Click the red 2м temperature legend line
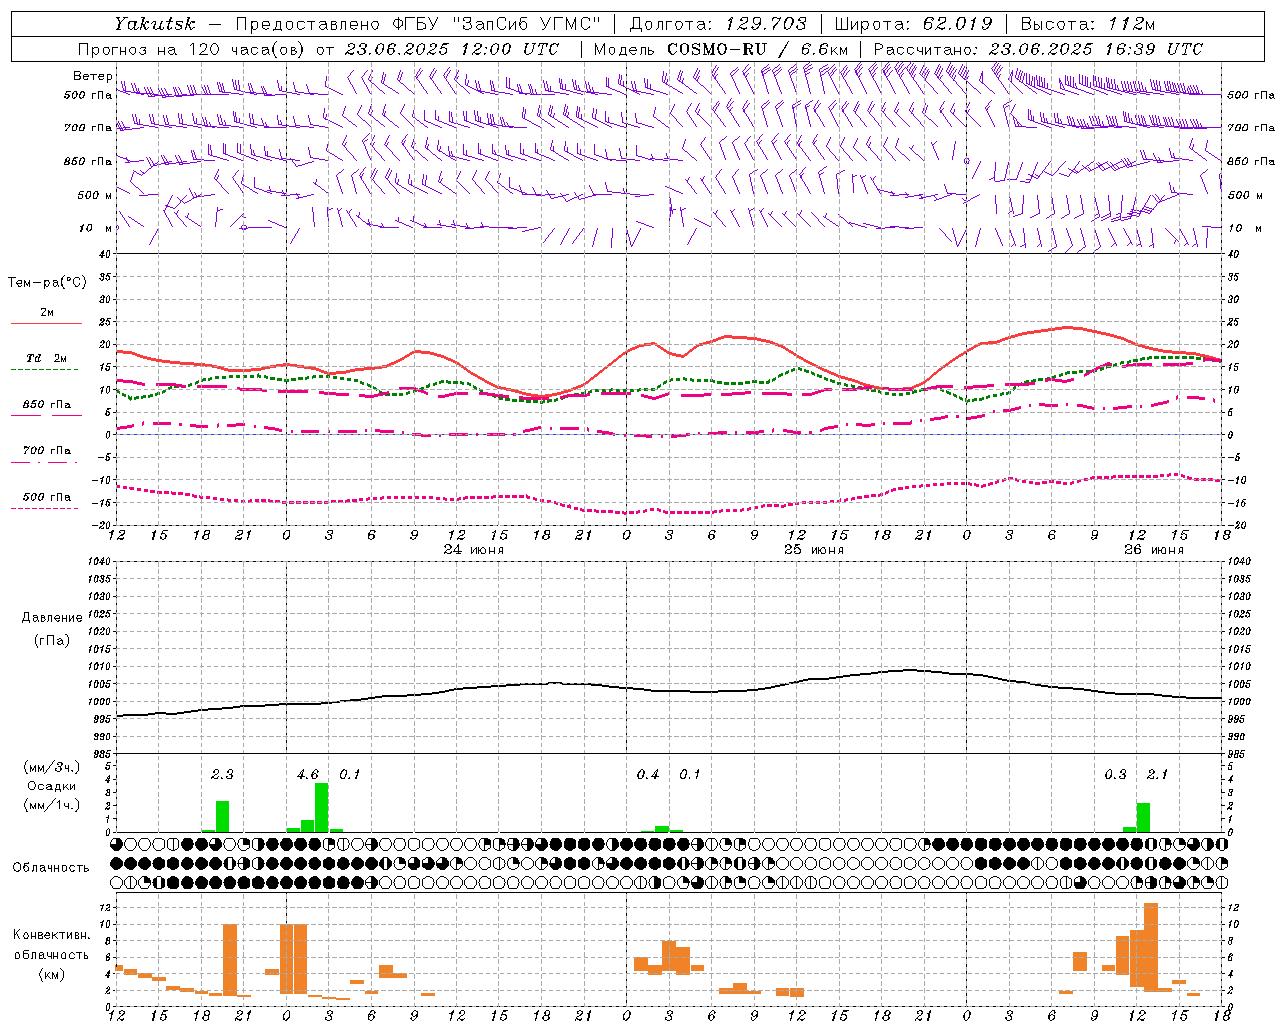The width and height of the screenshot is (1280, 1024). [x=46, y=323]
